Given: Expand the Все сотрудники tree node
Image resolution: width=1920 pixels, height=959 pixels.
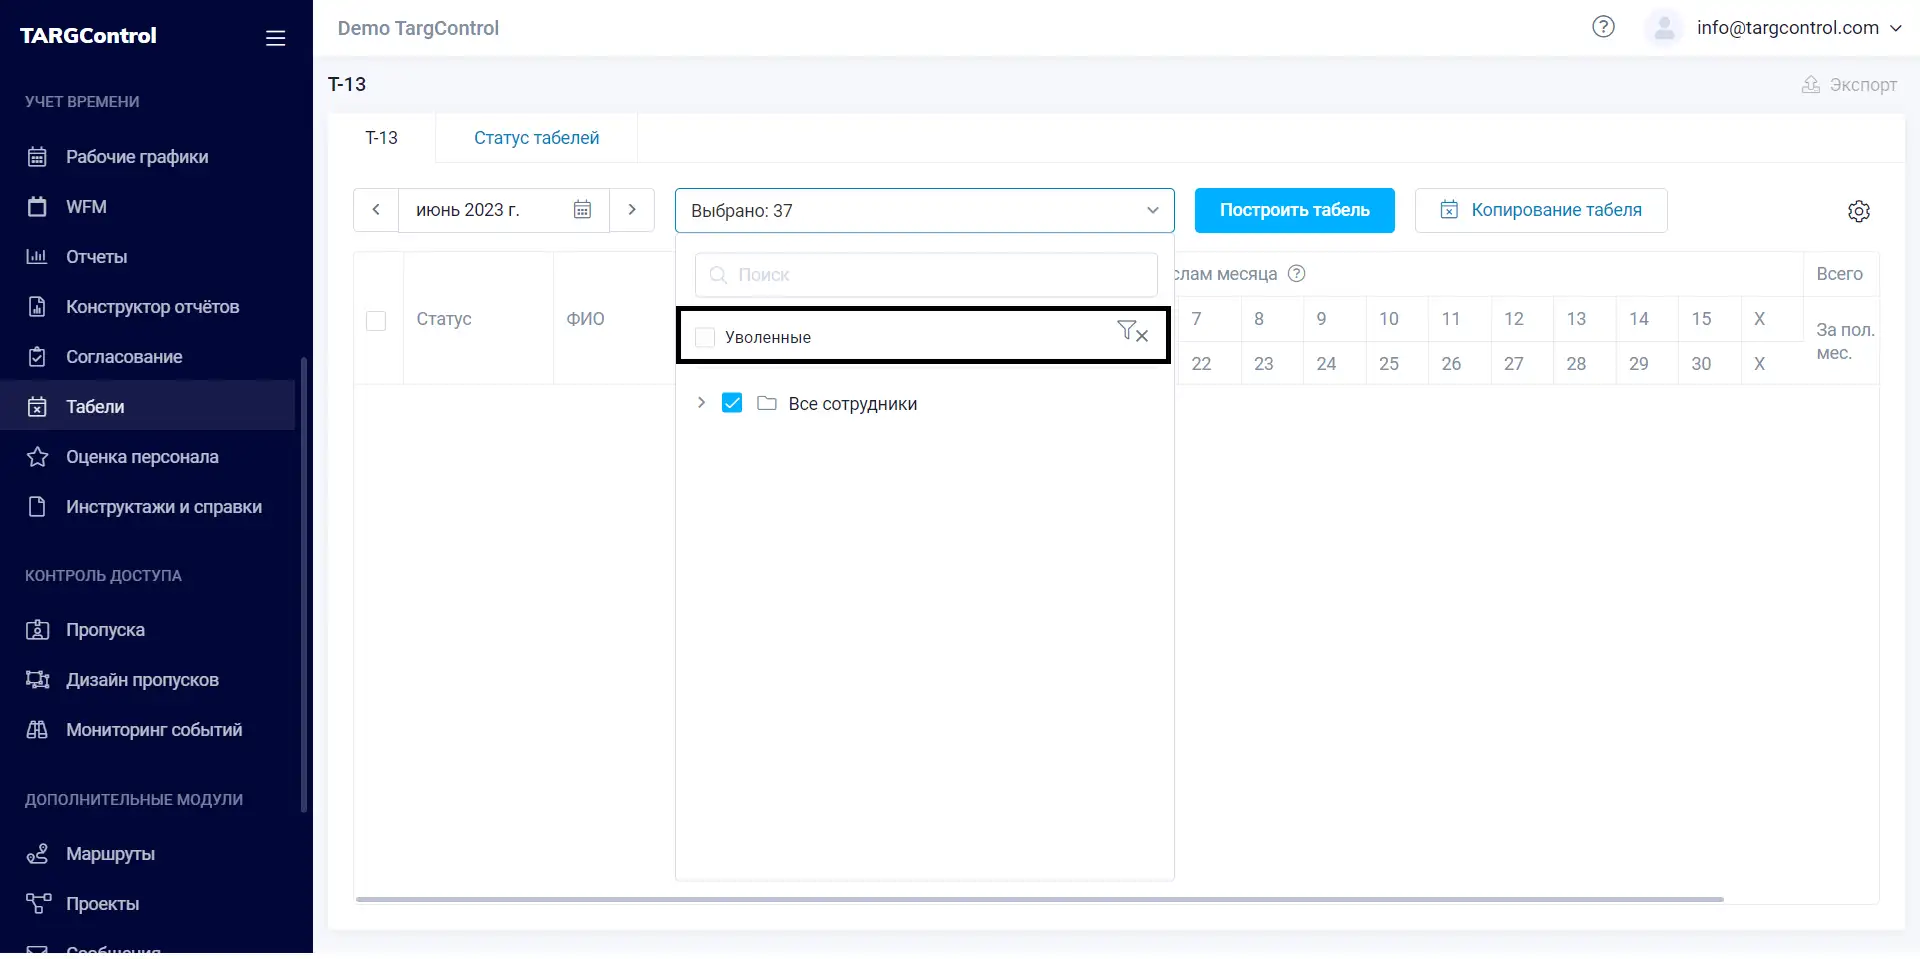Looking at the screenshot, I should click(701, 403).
